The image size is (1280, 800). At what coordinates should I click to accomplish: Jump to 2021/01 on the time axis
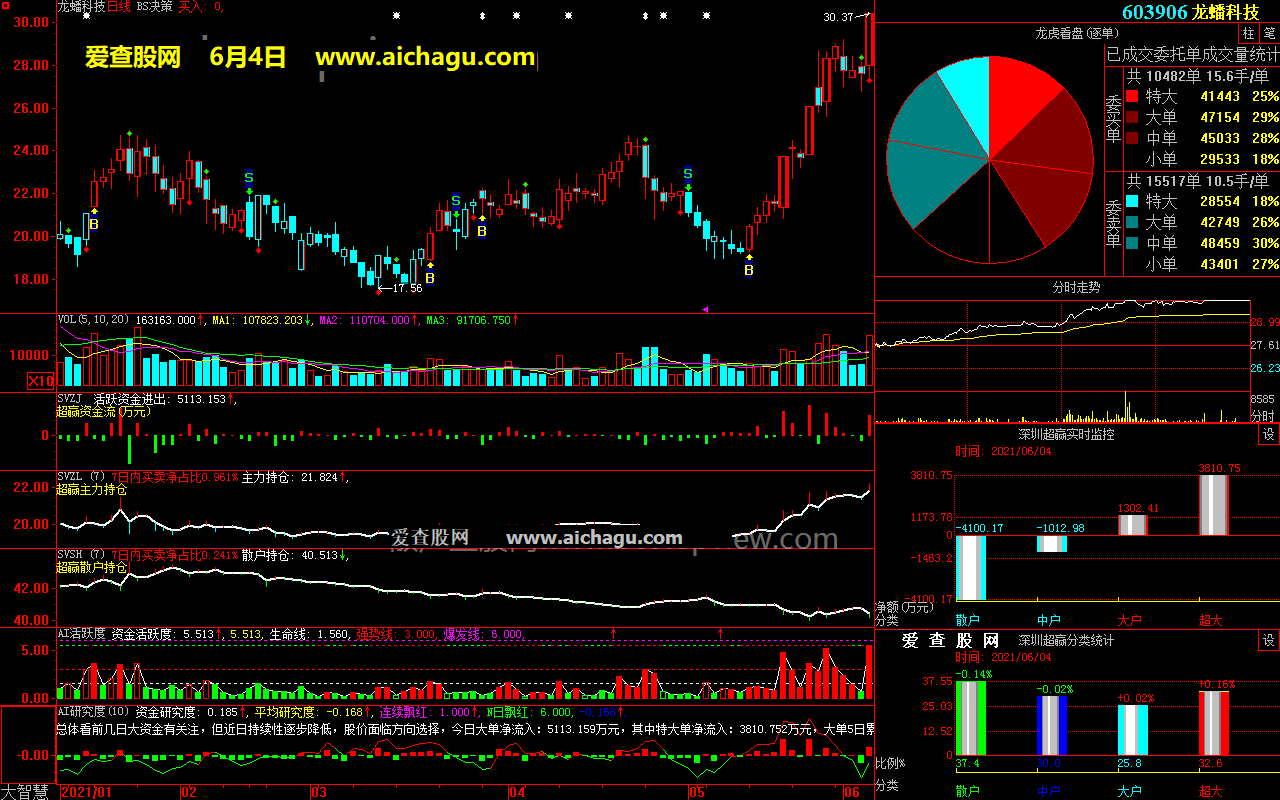coord(87,792)
